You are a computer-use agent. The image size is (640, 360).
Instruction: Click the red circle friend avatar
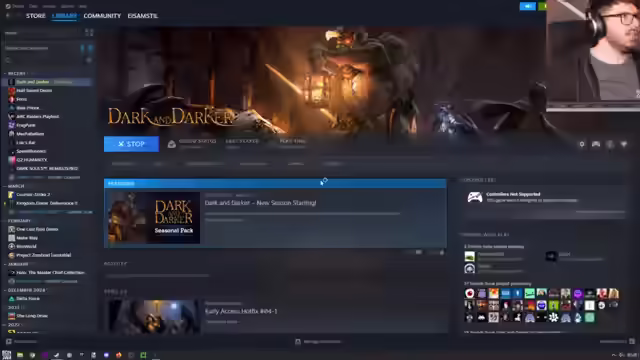[x=470, y=293]
